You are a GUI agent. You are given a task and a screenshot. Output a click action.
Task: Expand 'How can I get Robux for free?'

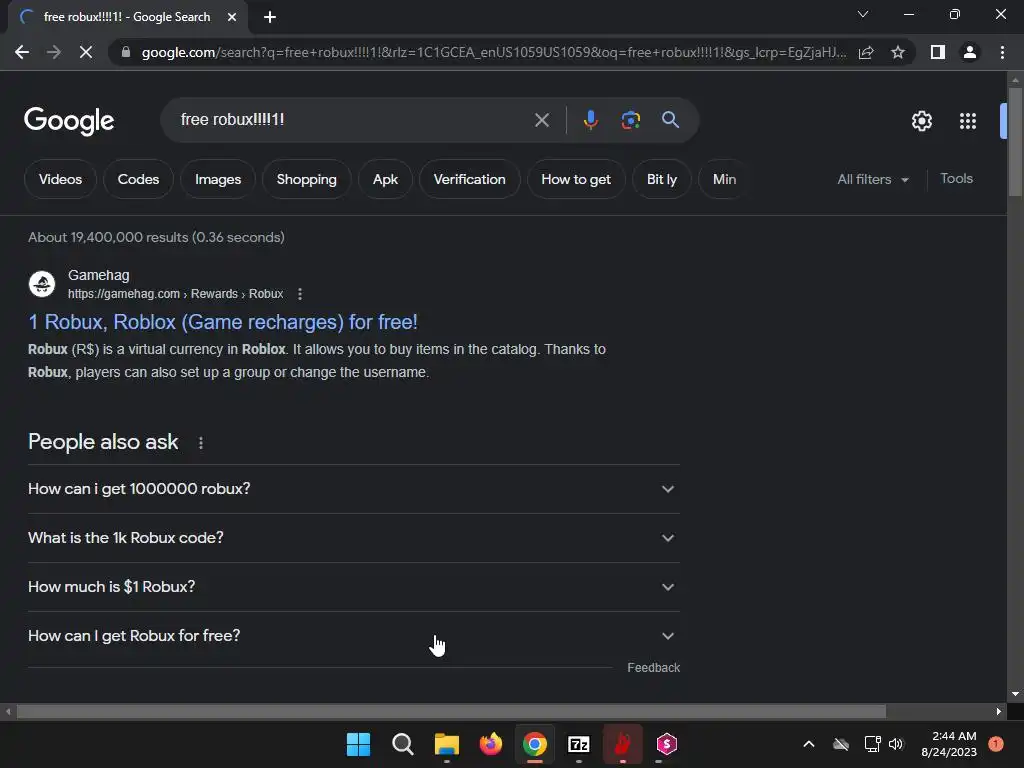(353, 636)
